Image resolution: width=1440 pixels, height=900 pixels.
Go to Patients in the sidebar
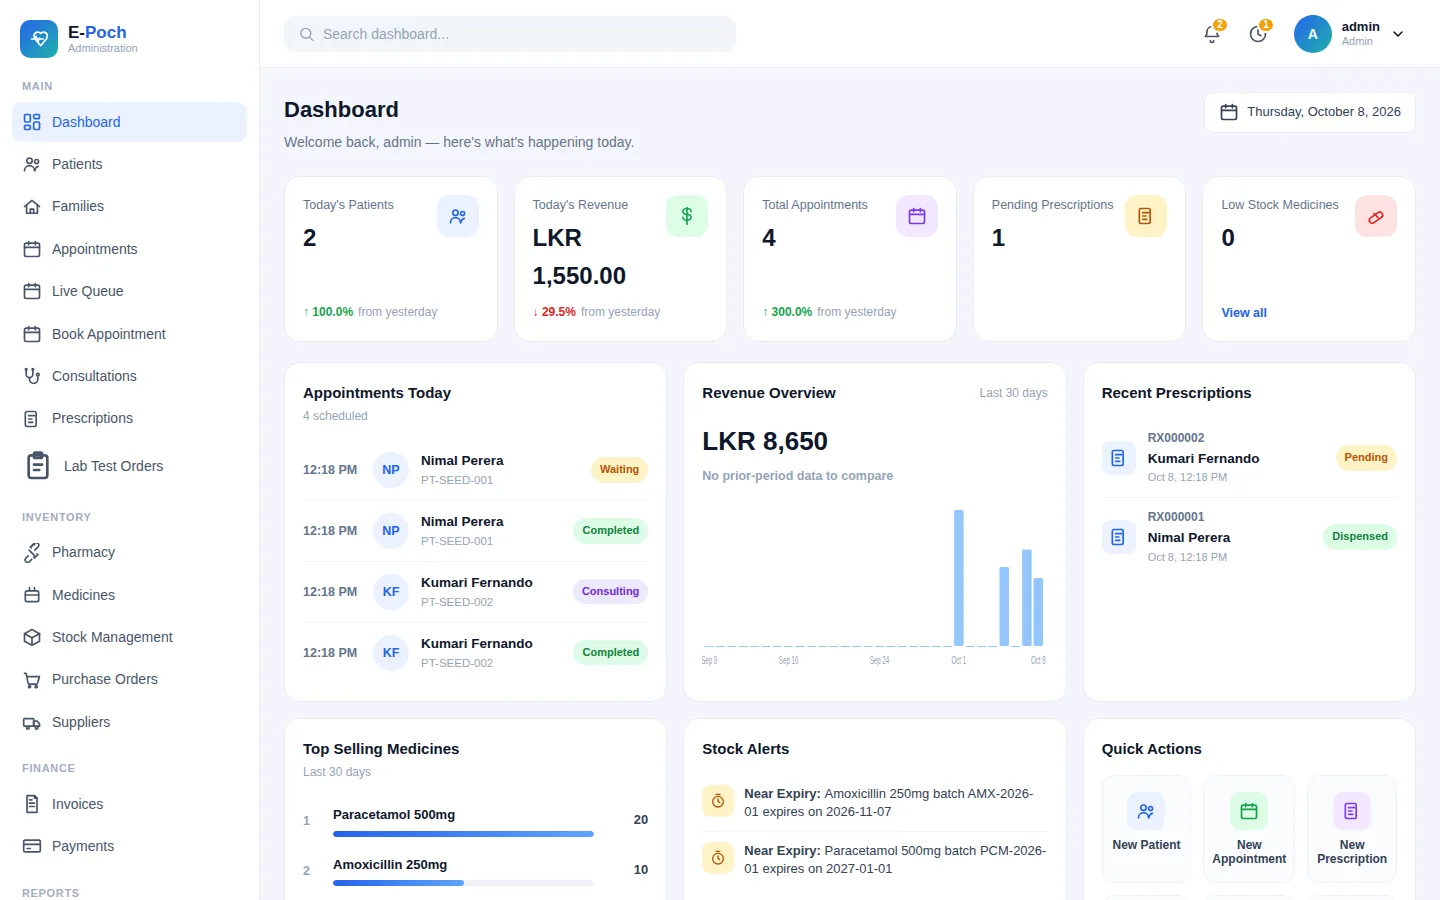(x=129, y=164)
